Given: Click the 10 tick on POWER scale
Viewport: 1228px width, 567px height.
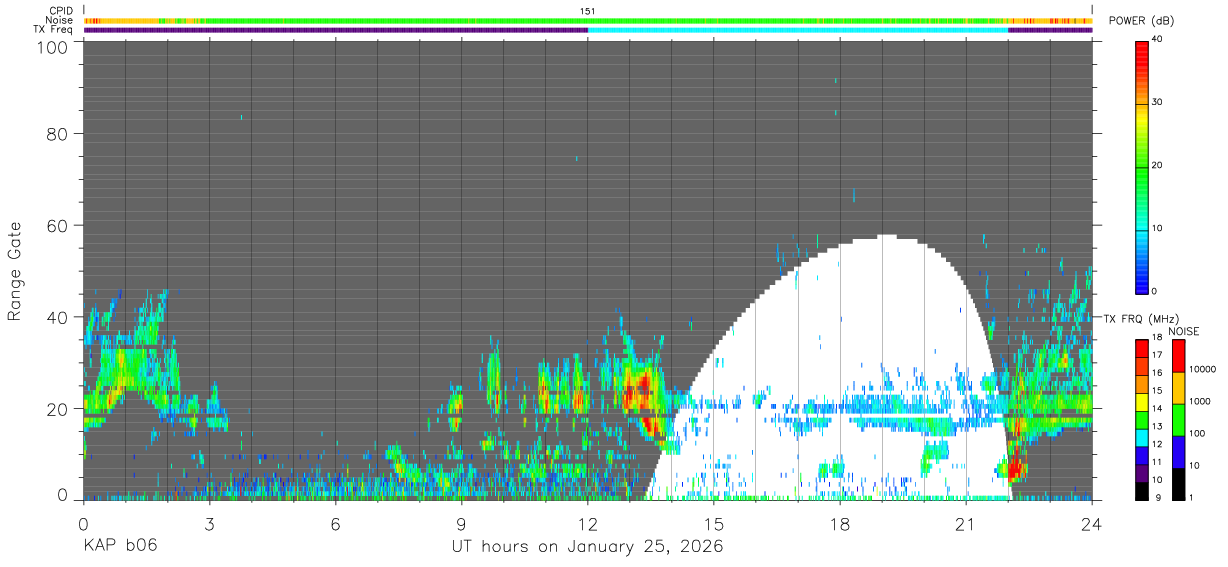Looking at the screenshot, I should pos(1157,228).
